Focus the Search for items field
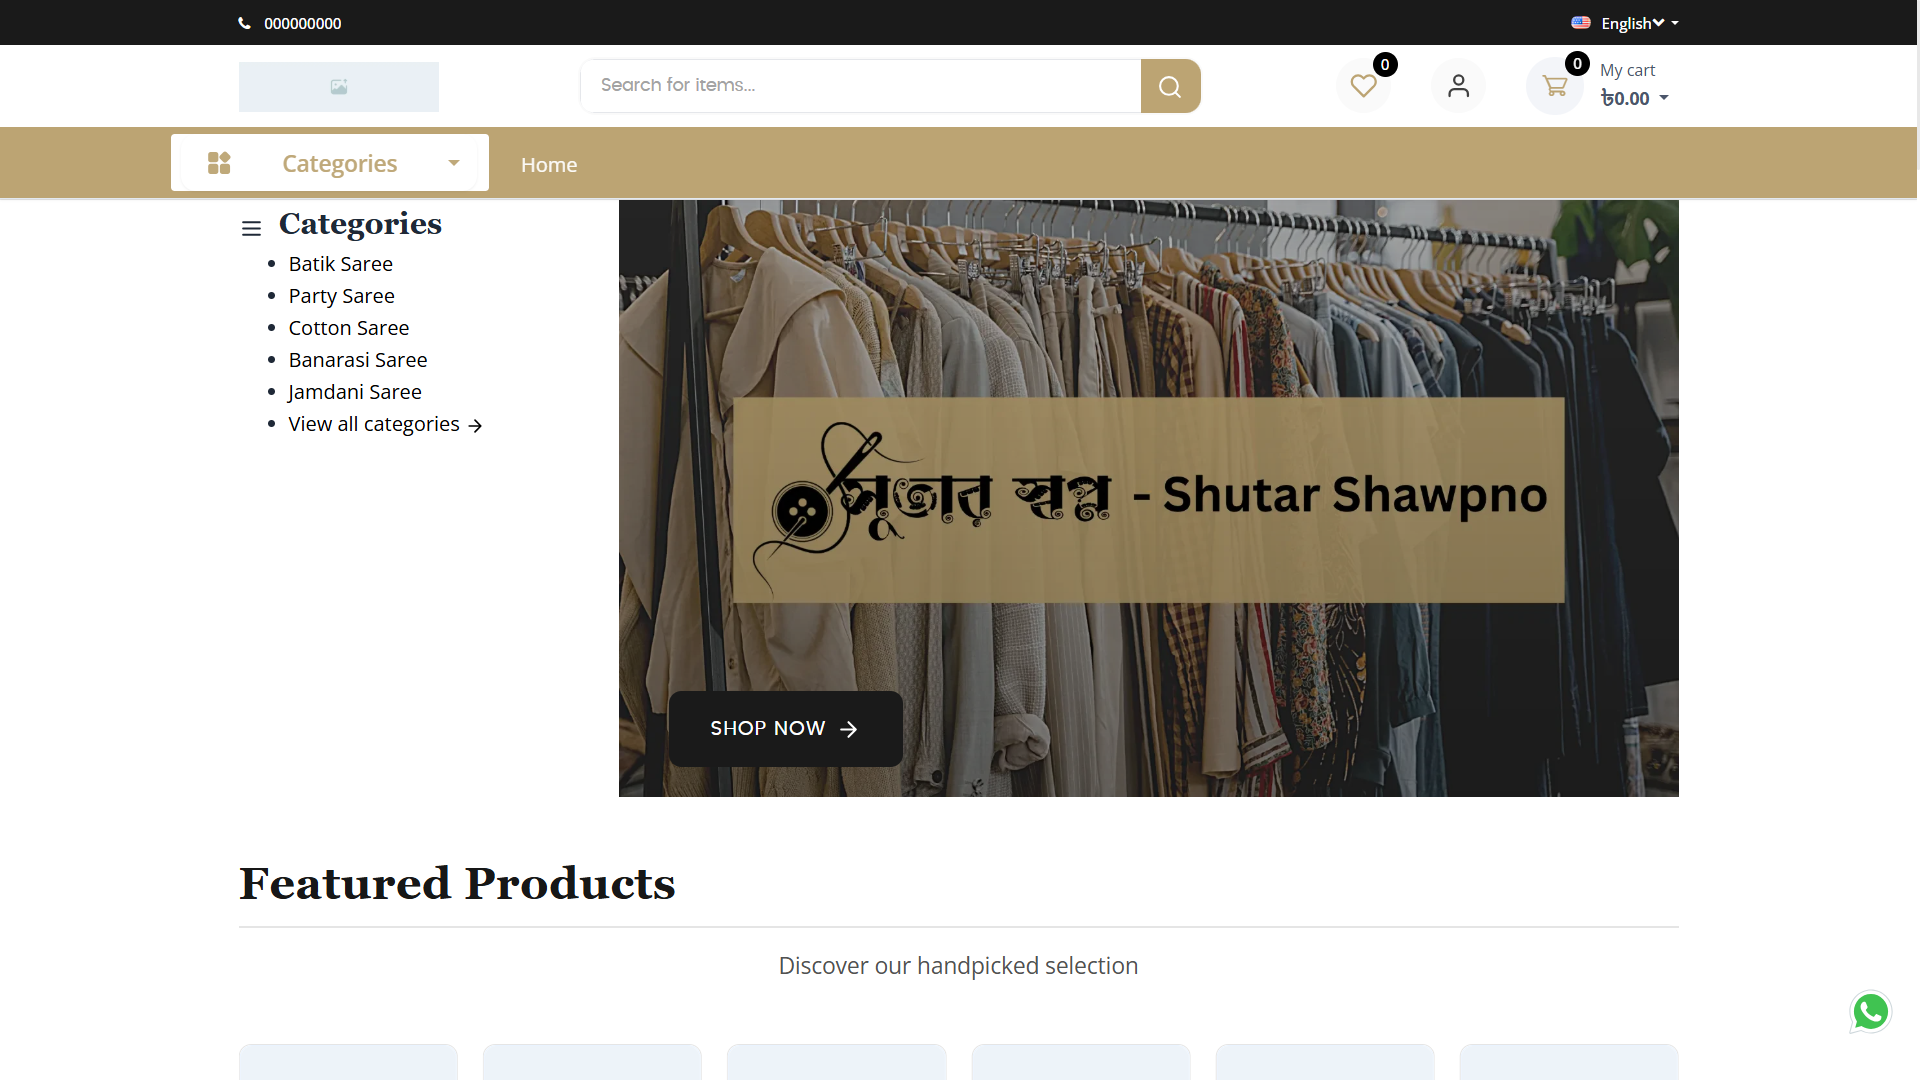Viewport: 1920px width, 1080px height. [x=861, y=86]
